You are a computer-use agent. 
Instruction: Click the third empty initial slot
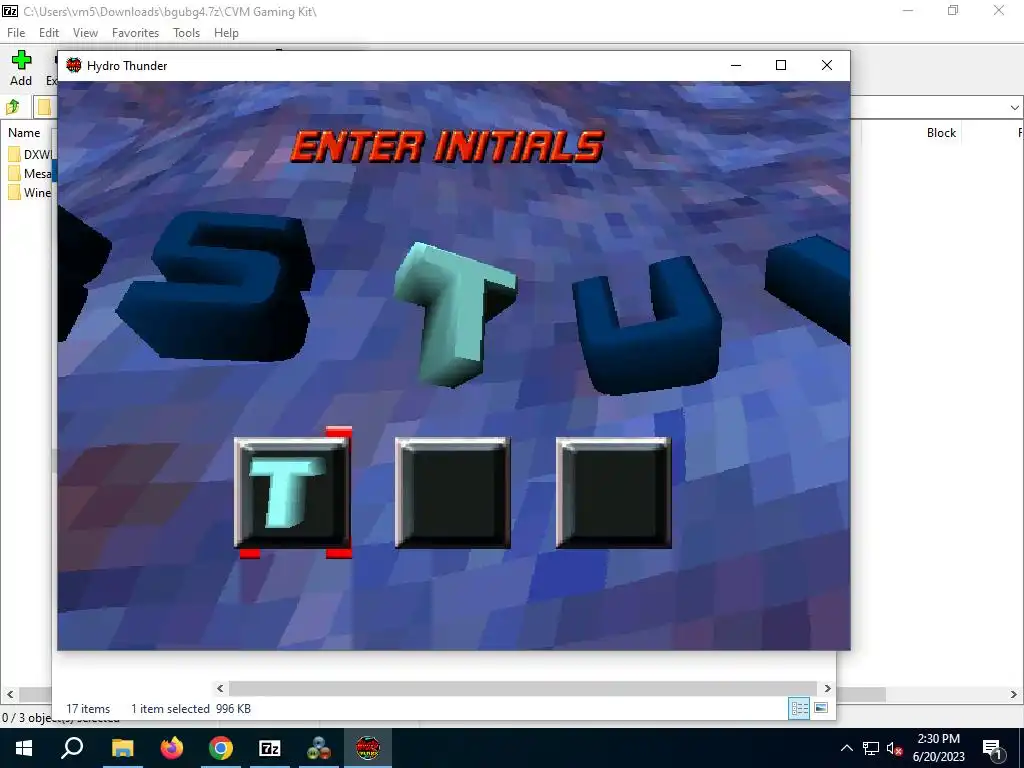613,492
